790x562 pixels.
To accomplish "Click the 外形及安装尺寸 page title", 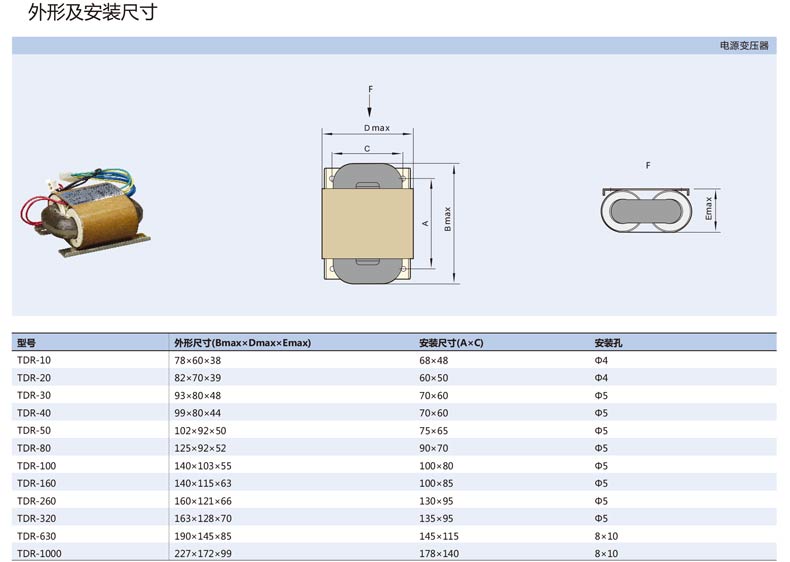I will [91, 14].
